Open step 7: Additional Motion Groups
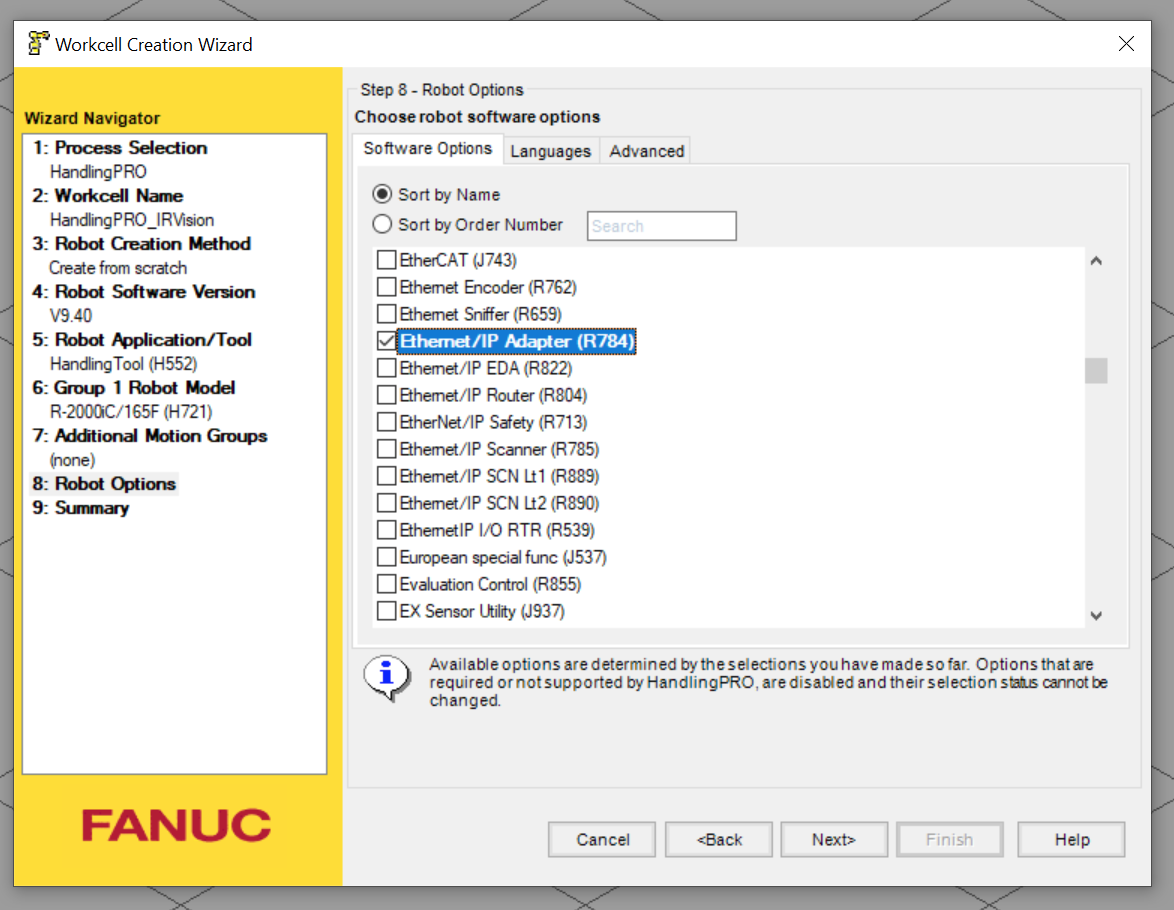 (x=150, y=435)
